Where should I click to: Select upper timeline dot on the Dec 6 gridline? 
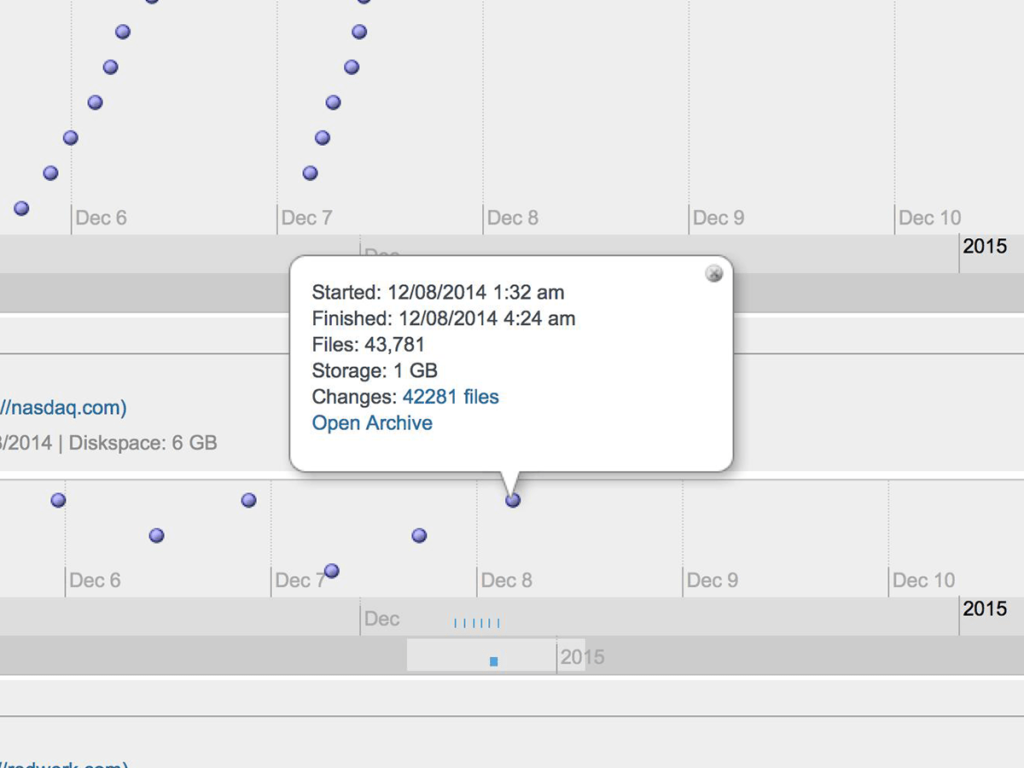click(71, 138)
